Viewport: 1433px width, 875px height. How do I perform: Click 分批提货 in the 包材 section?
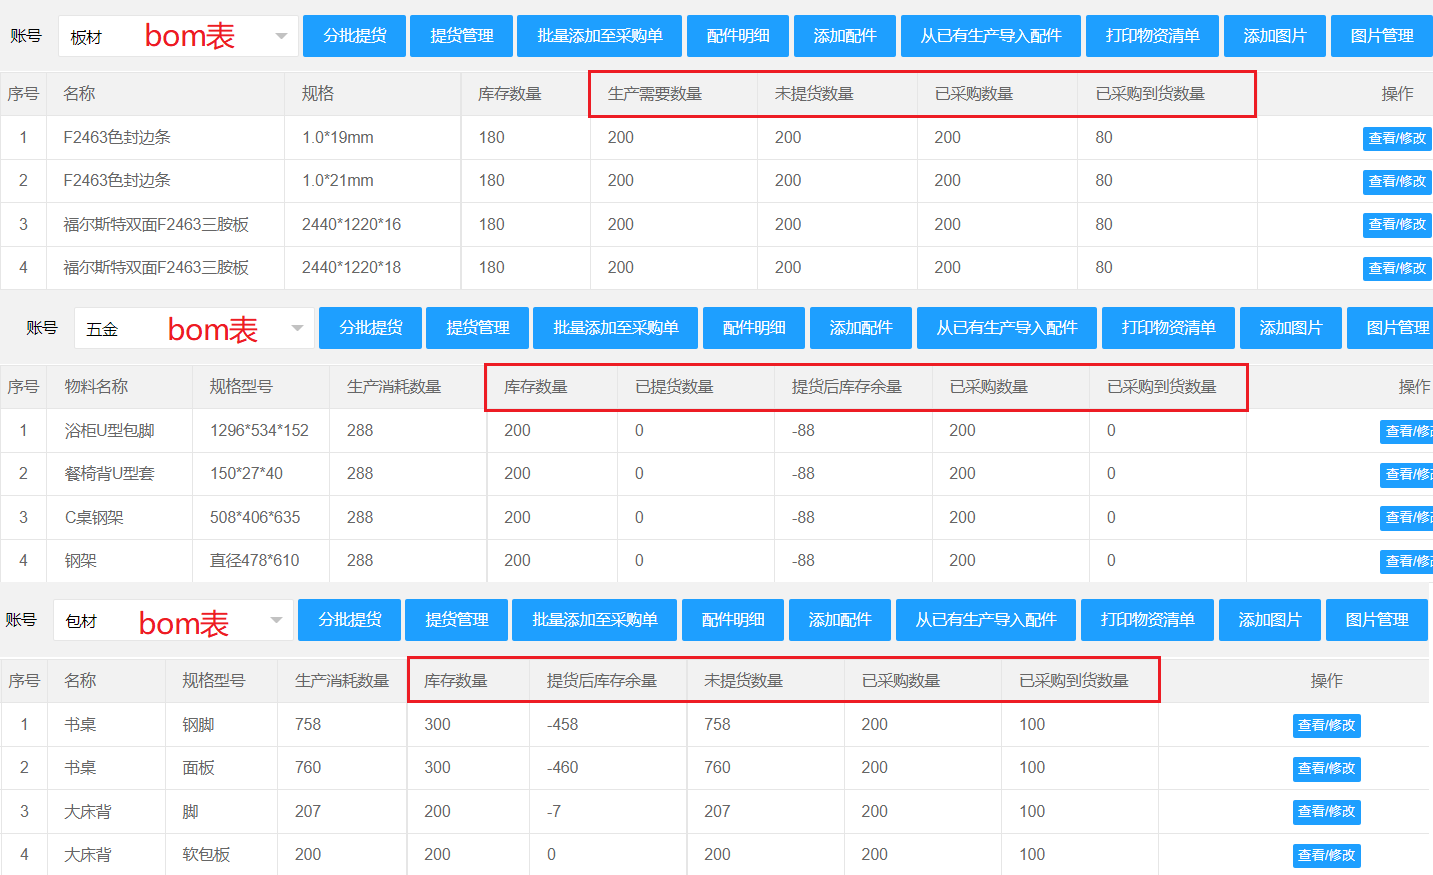350,620
